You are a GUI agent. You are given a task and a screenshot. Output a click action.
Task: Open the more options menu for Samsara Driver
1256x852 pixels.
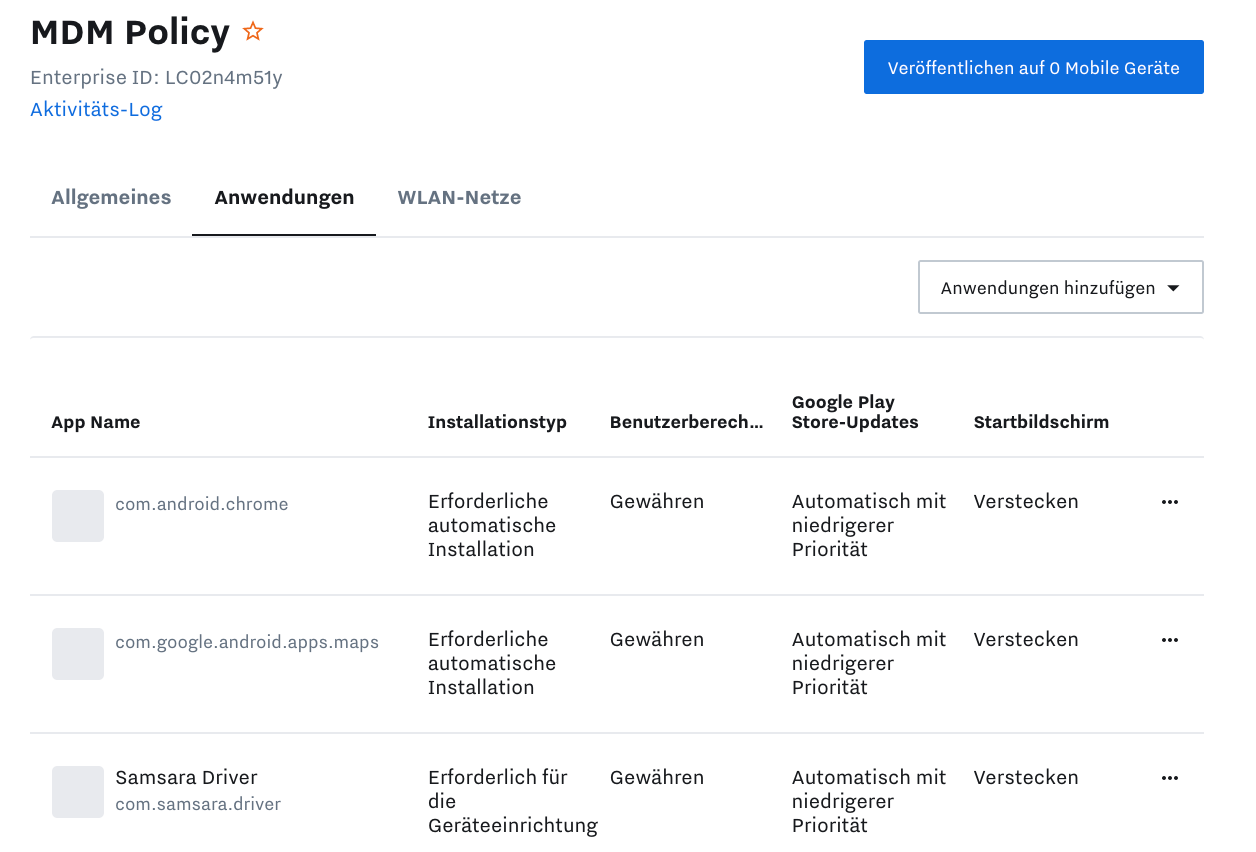point(1170,778)
